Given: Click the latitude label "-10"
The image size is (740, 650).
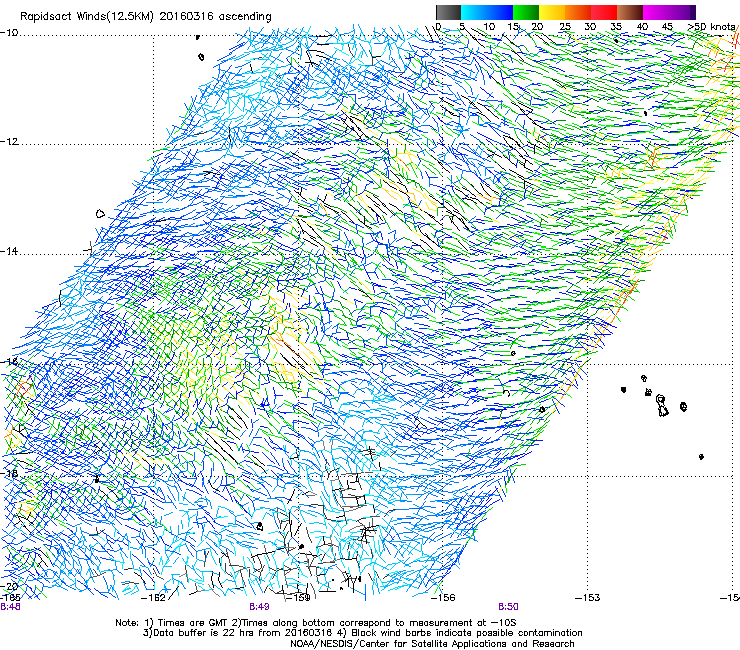Looking at the screenshot, I should [9, 33].
